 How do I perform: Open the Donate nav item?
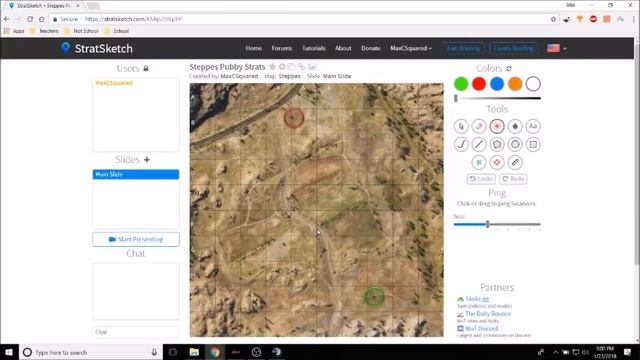click(371, 48)
